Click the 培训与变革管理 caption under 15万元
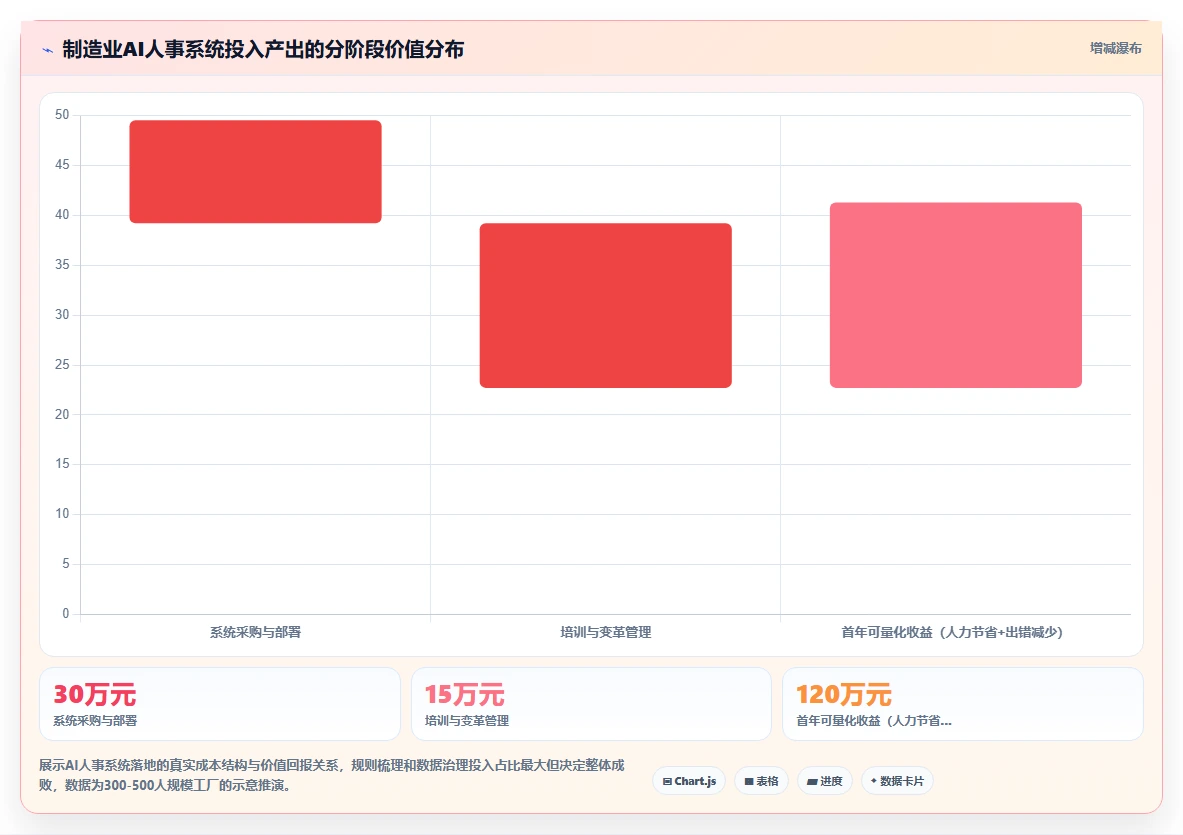This screenshot has height=835, width=1183. pyautogui.click(x=467, y=720)
